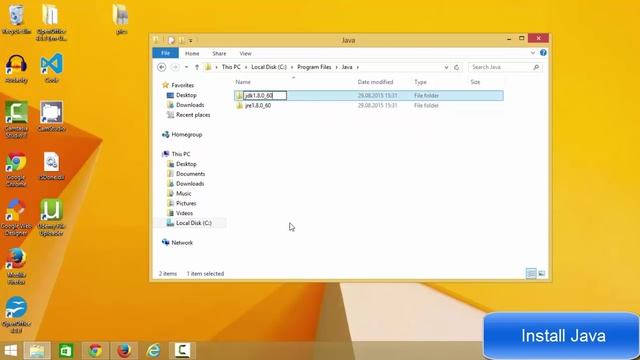
Task: Select Network in navigation pane
Action: (x=182, y=242)
